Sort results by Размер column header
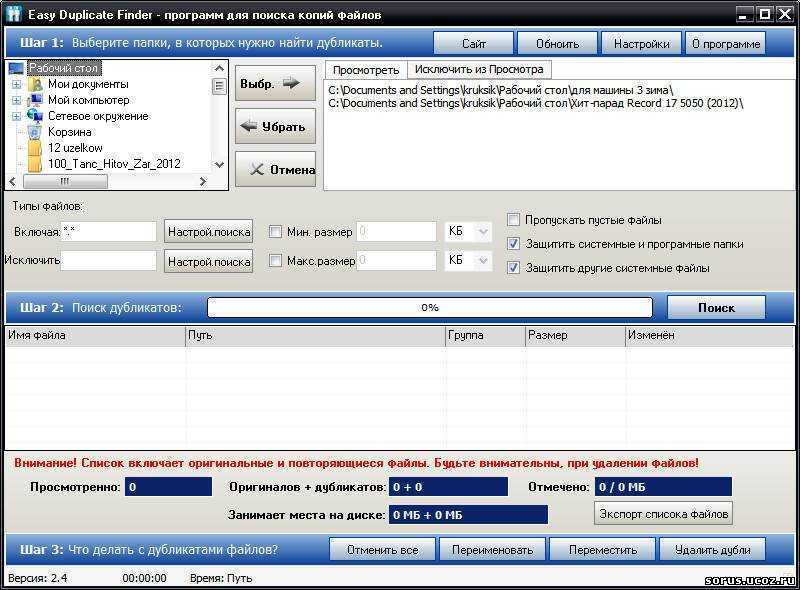This screenshot has height=590, width=800. coord(575,335)
